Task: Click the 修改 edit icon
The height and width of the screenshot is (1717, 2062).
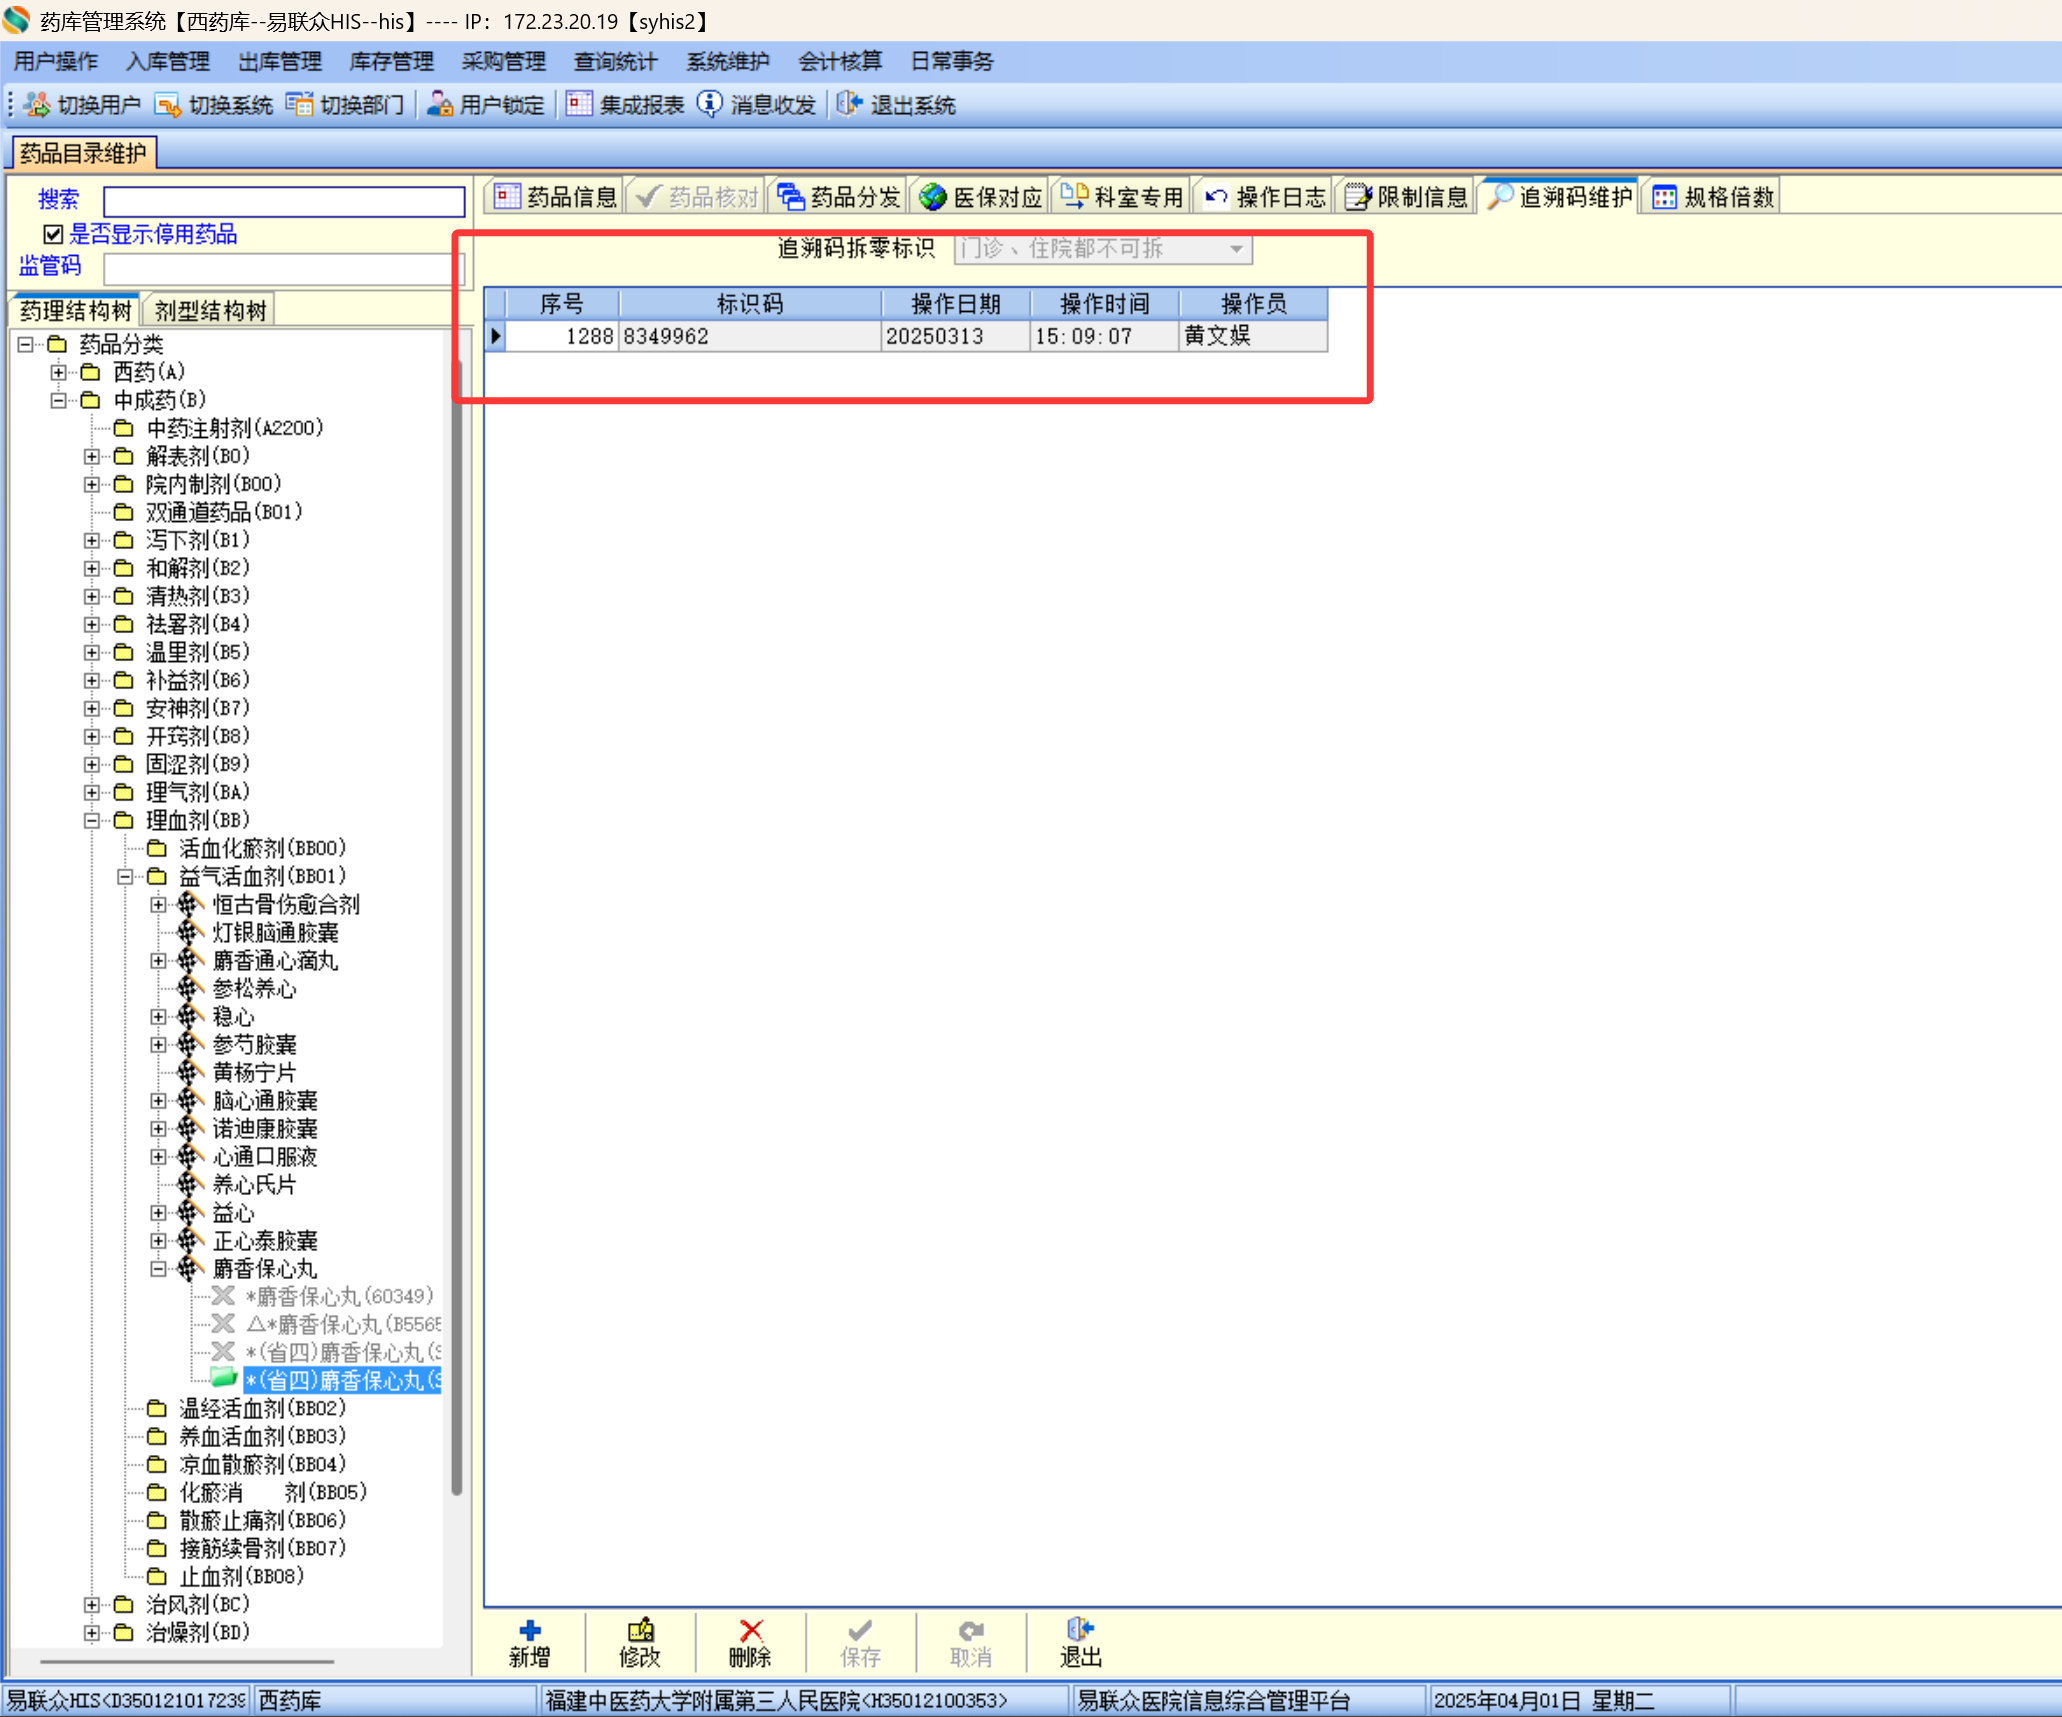Action: tap(640, 1630)
